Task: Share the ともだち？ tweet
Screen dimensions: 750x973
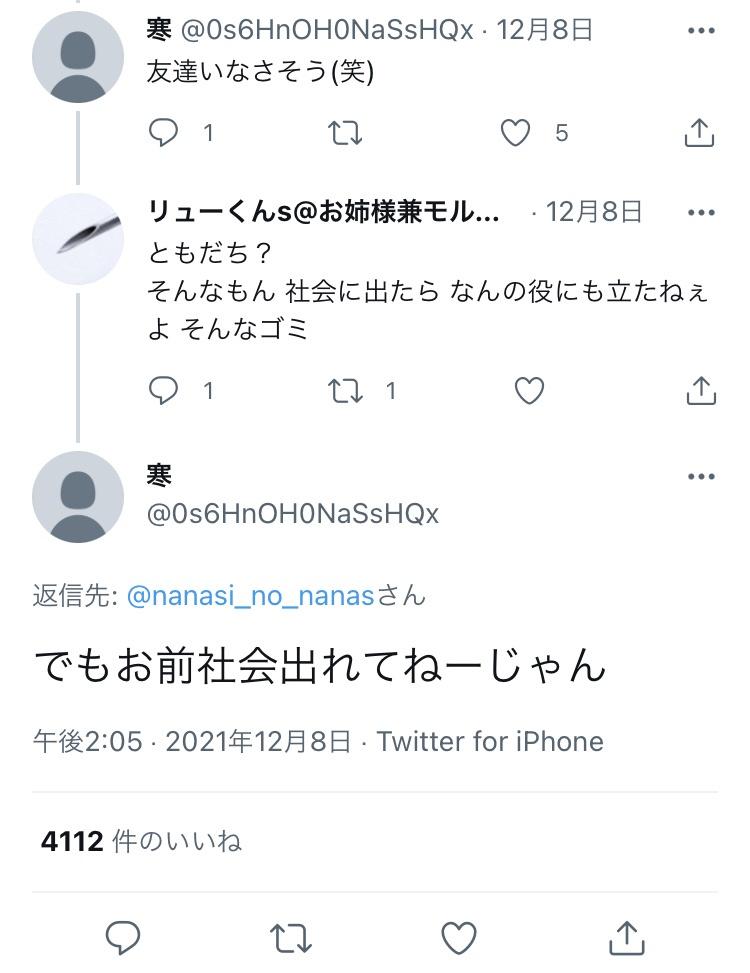Action: [700, 391]
